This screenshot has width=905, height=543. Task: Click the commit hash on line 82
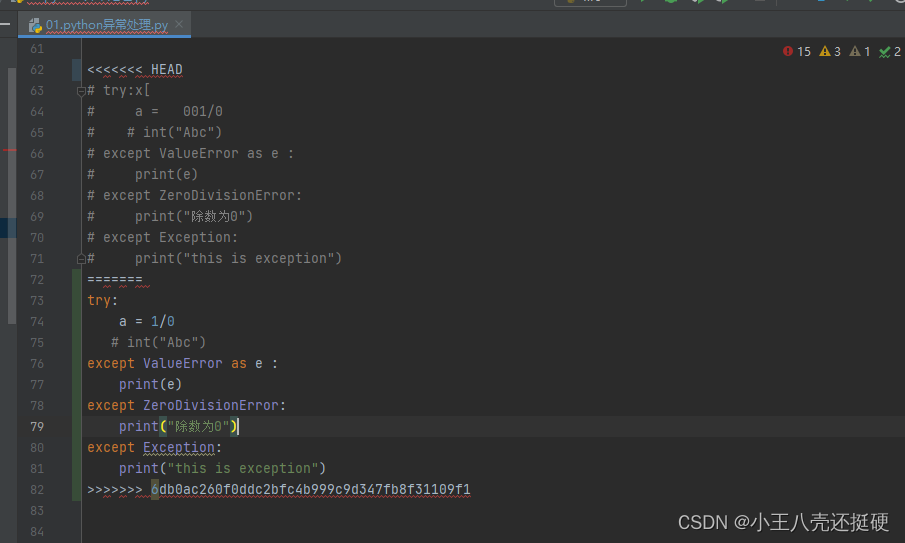[311, 489]
